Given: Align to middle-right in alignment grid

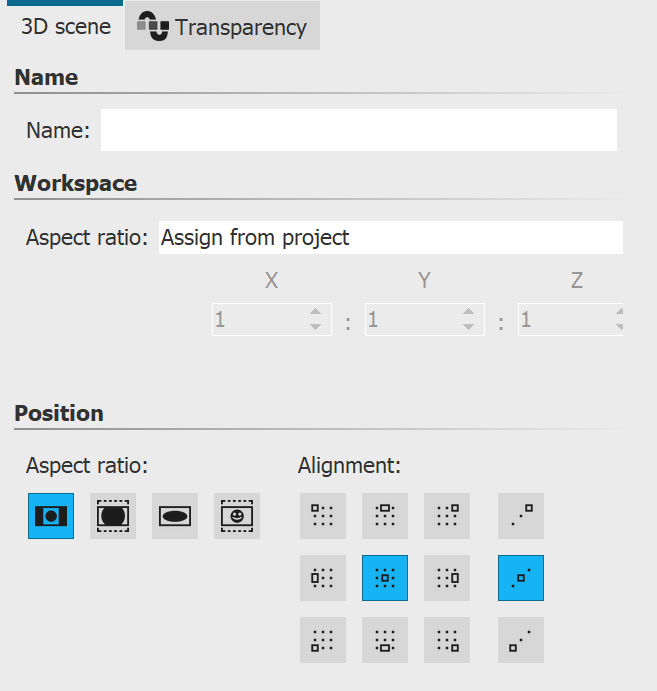Looking at the screenshot, I should point(447,578).
